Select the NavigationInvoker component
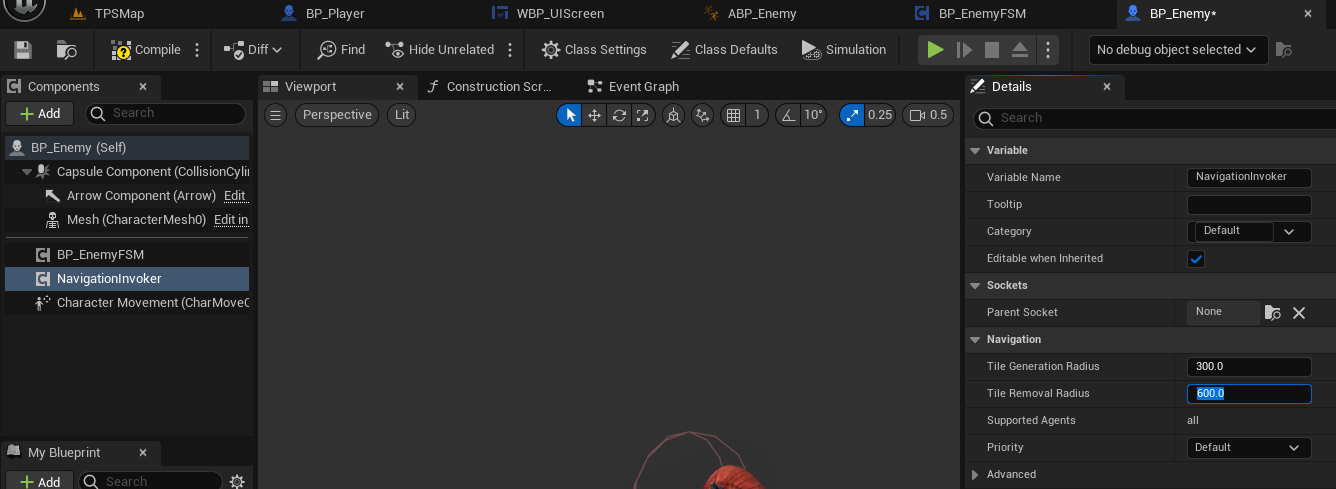 [x=127, y=279]
